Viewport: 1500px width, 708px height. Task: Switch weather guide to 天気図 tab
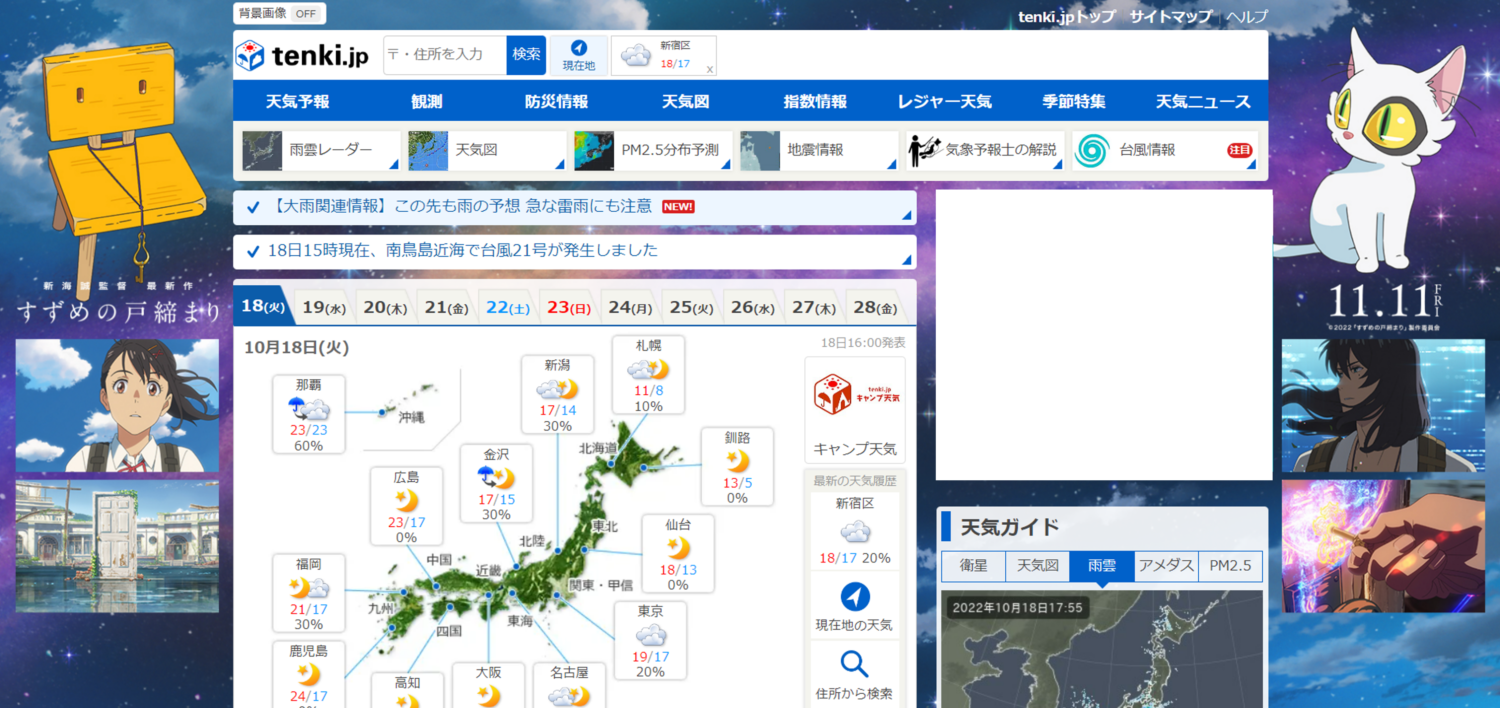(x=1037, y=566)
